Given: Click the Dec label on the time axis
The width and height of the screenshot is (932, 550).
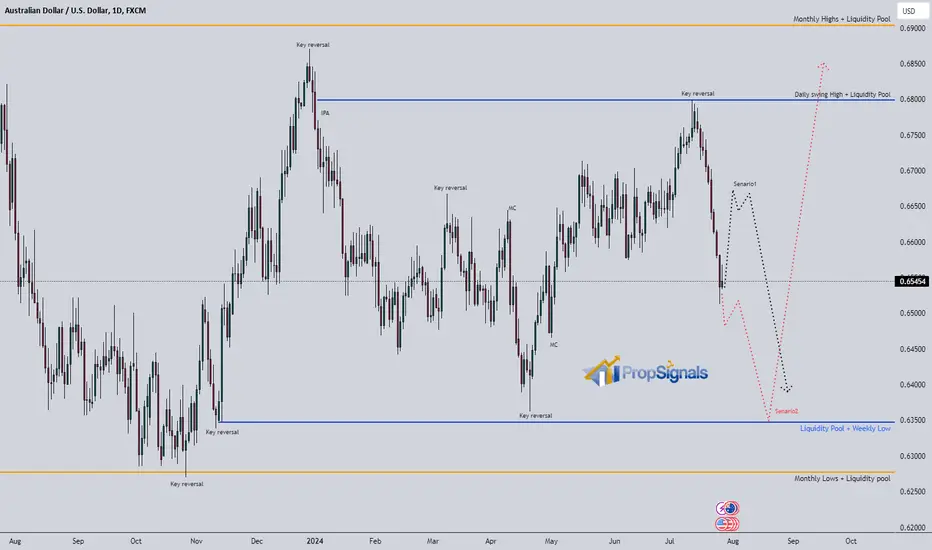Looking at the screenshot, I should tap(256, 541).
